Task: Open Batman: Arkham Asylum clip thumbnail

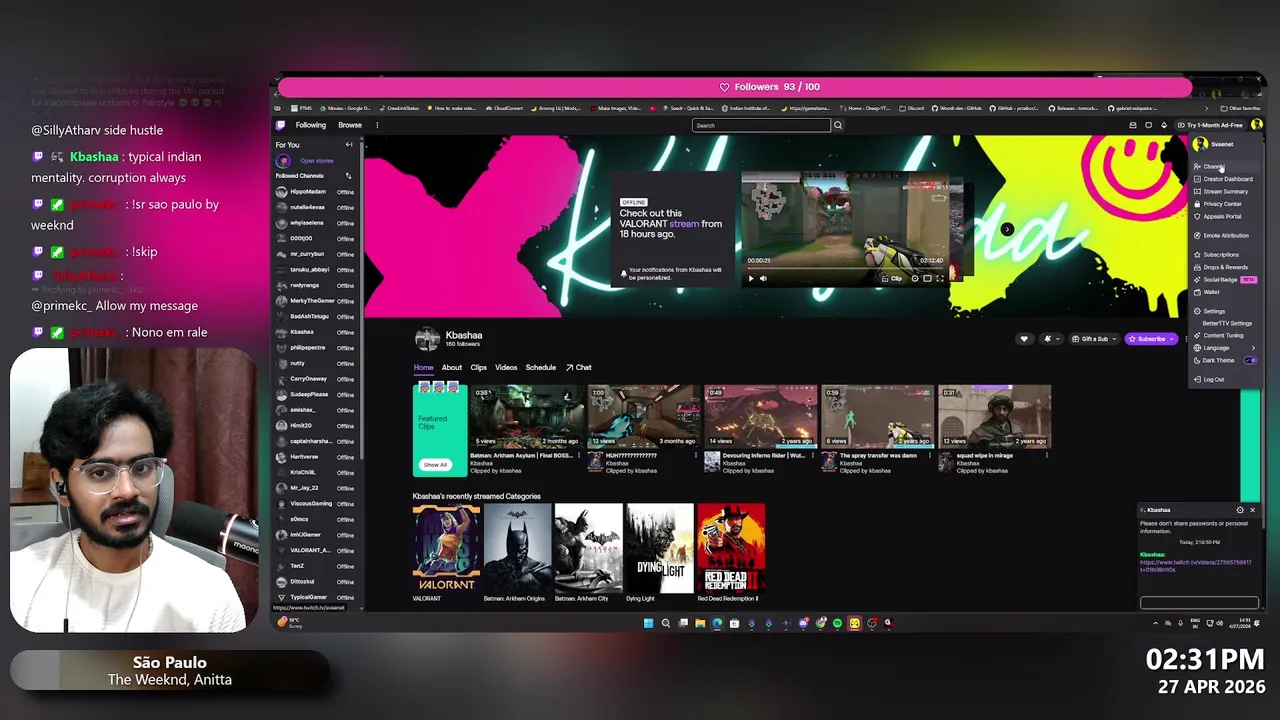Action: coord(526,415)
